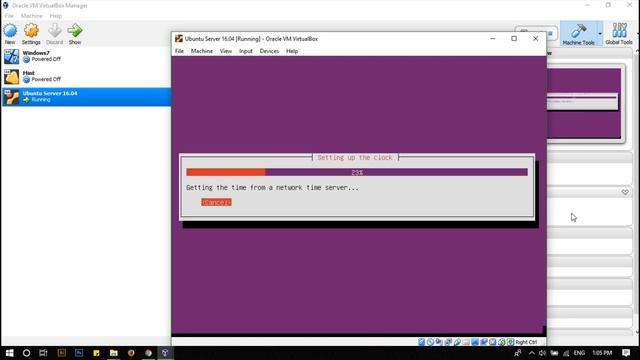Select the Windows7 virtual machine
640x360 pixels.
86,56
